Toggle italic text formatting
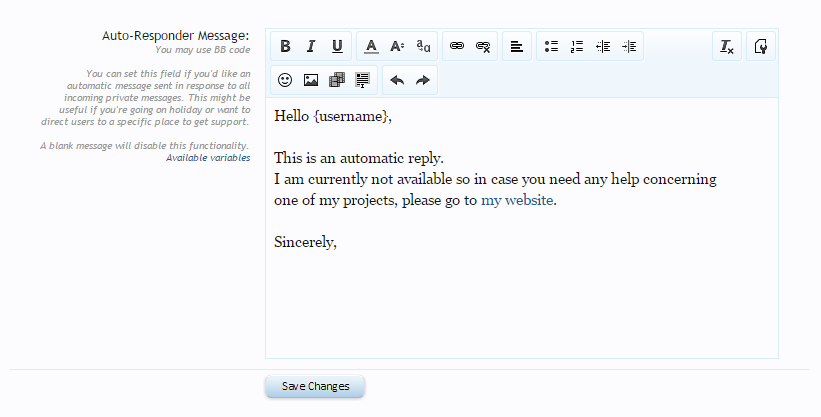The image size is (821, 417). tap(311, 46)
